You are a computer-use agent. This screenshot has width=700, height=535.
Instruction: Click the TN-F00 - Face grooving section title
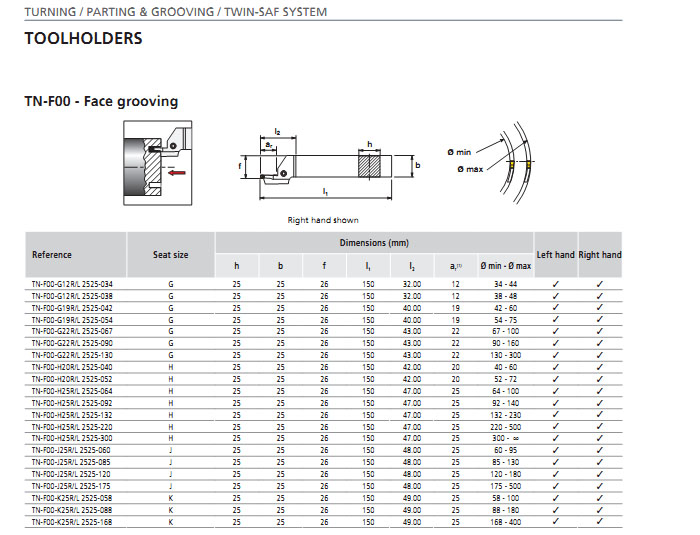(101, 101)
